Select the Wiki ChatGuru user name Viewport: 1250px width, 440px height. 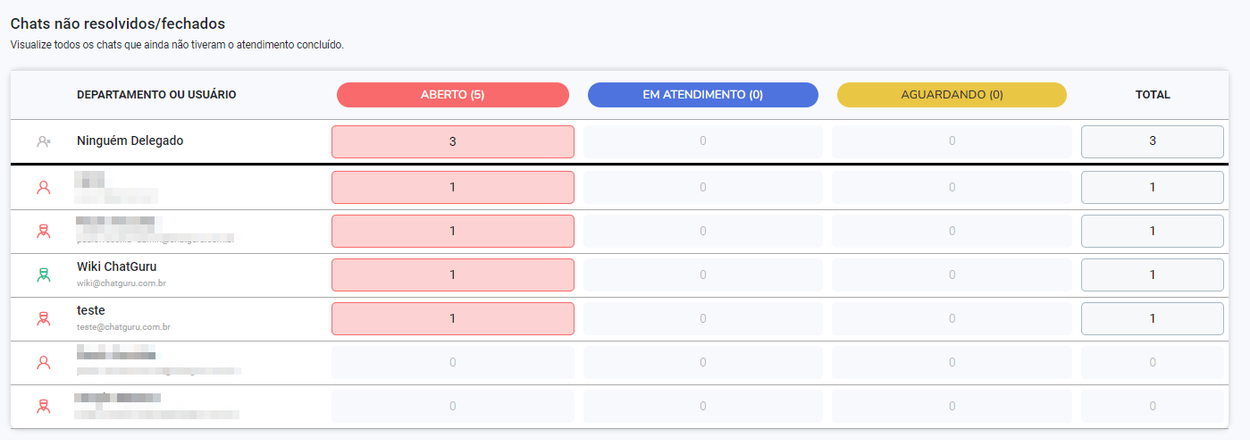117,267
